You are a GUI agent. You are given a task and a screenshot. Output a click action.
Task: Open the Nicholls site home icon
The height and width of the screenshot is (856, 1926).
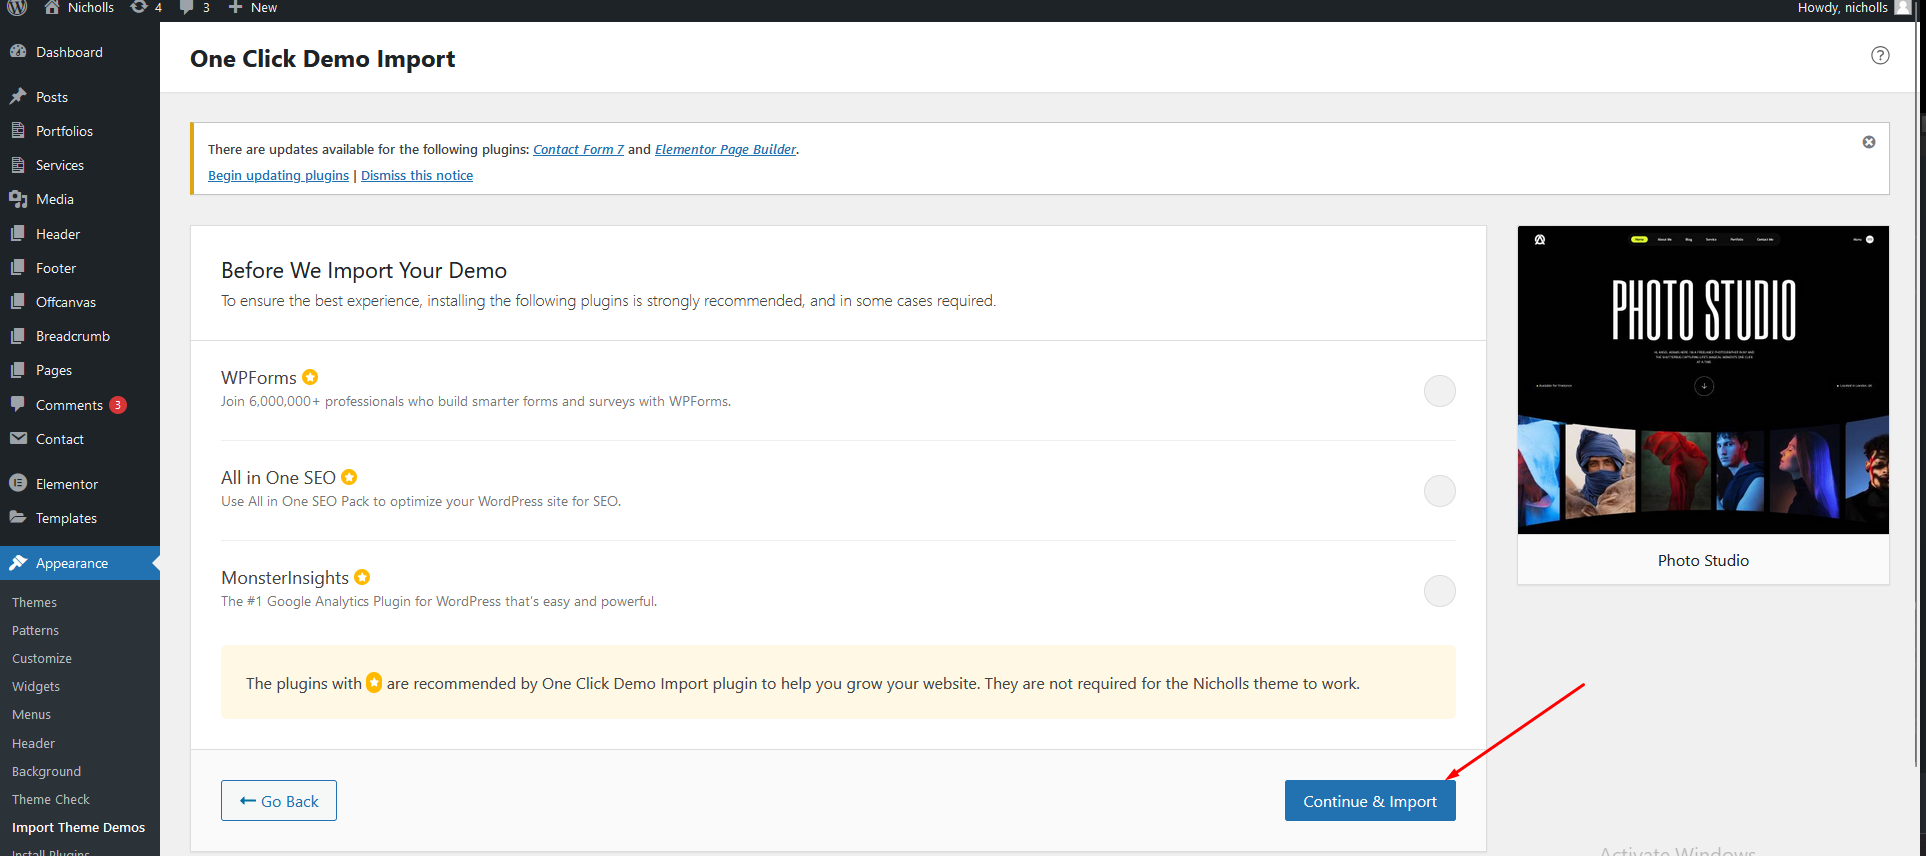pos(52,7)
